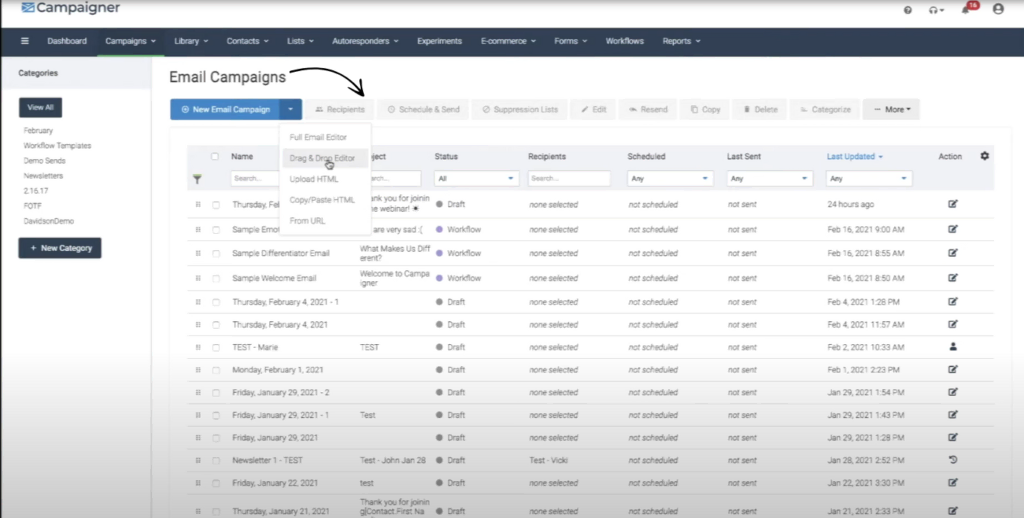Open the user account profile icon

[998, 9]
